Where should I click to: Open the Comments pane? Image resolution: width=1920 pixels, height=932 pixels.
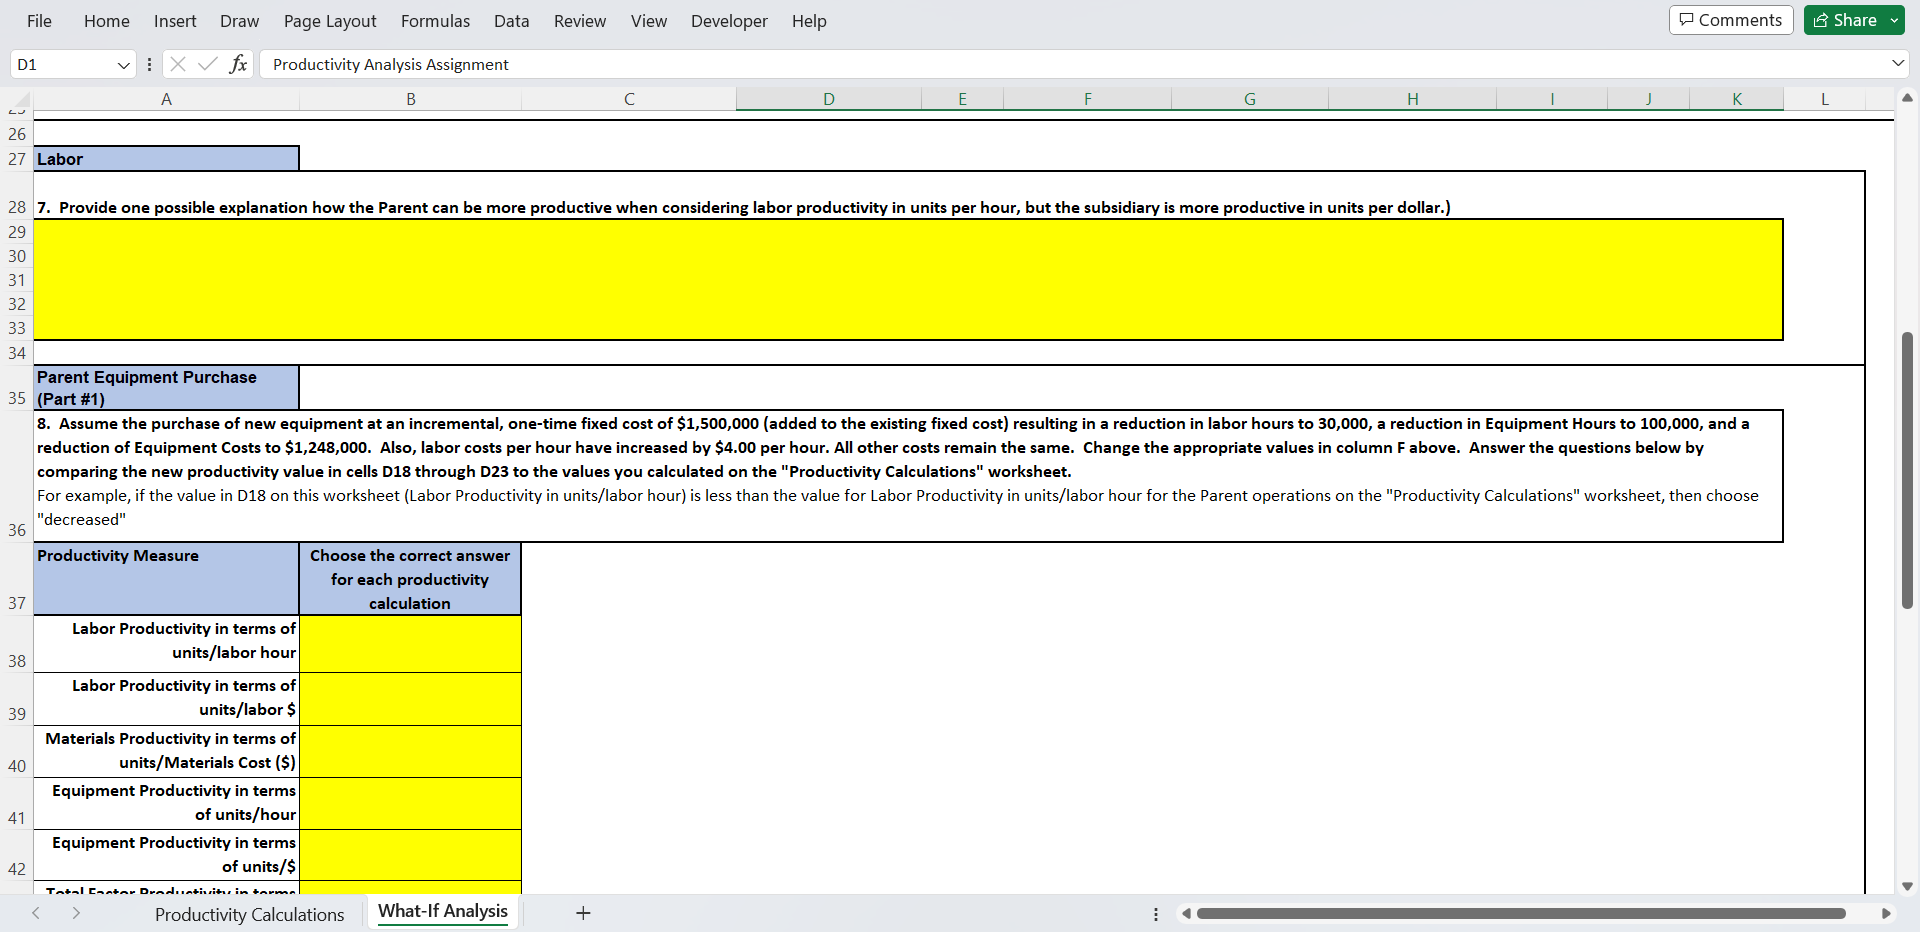point(1730,19)
